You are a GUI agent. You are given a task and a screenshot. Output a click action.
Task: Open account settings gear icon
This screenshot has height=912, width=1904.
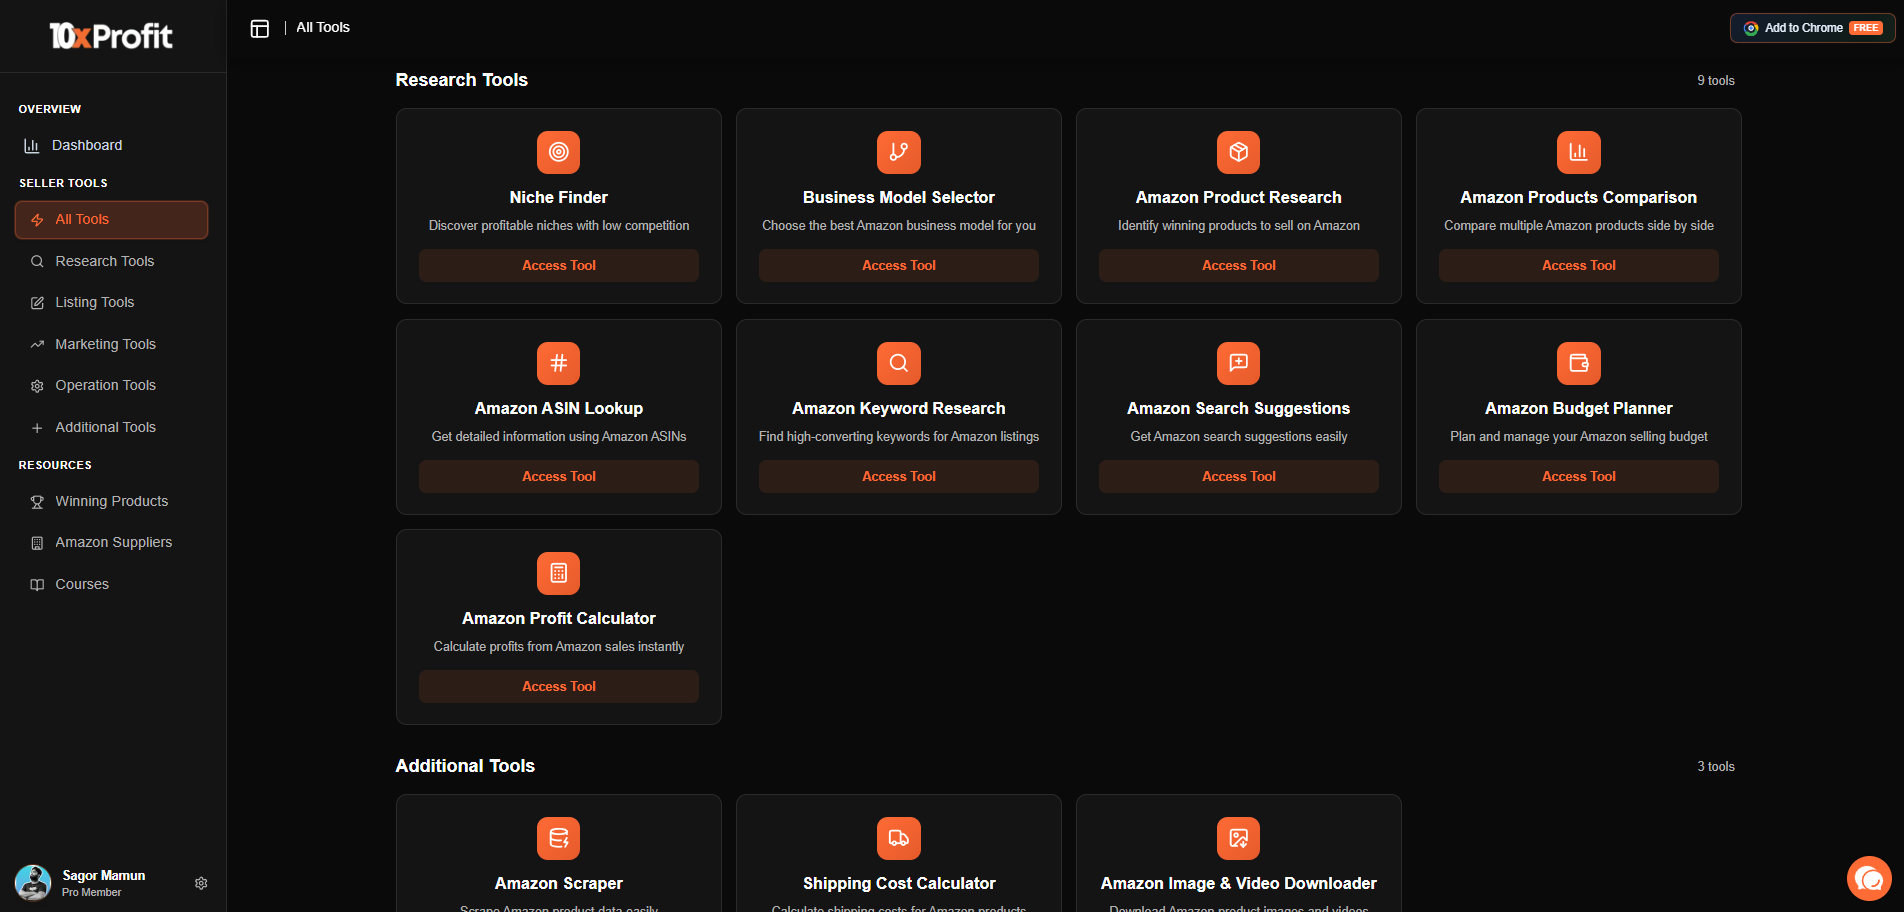tap(201, 883)
